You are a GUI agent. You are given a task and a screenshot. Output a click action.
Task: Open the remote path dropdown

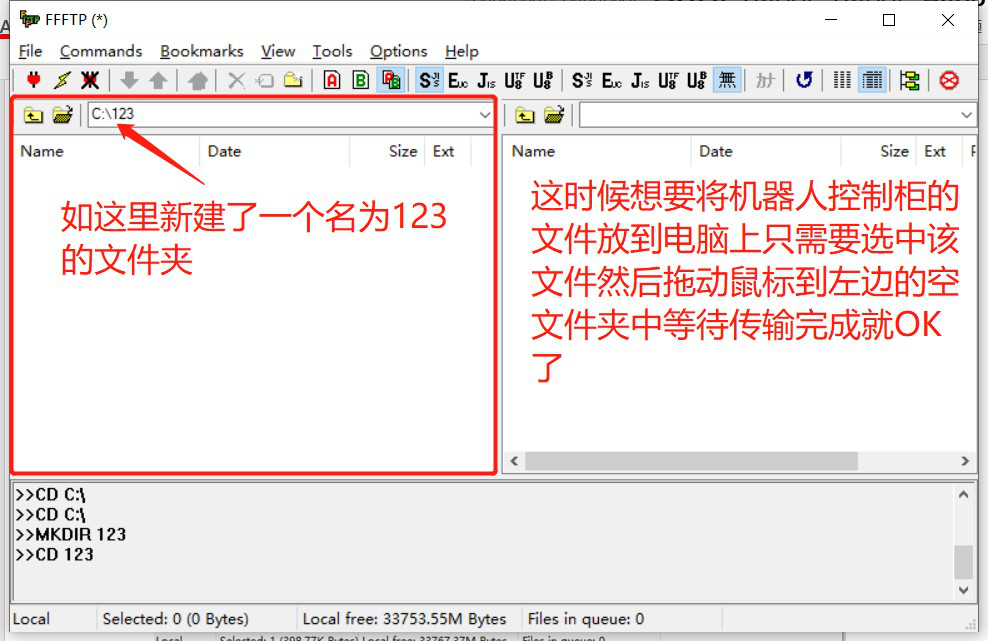pyautogui.click(x=965, y=114)
